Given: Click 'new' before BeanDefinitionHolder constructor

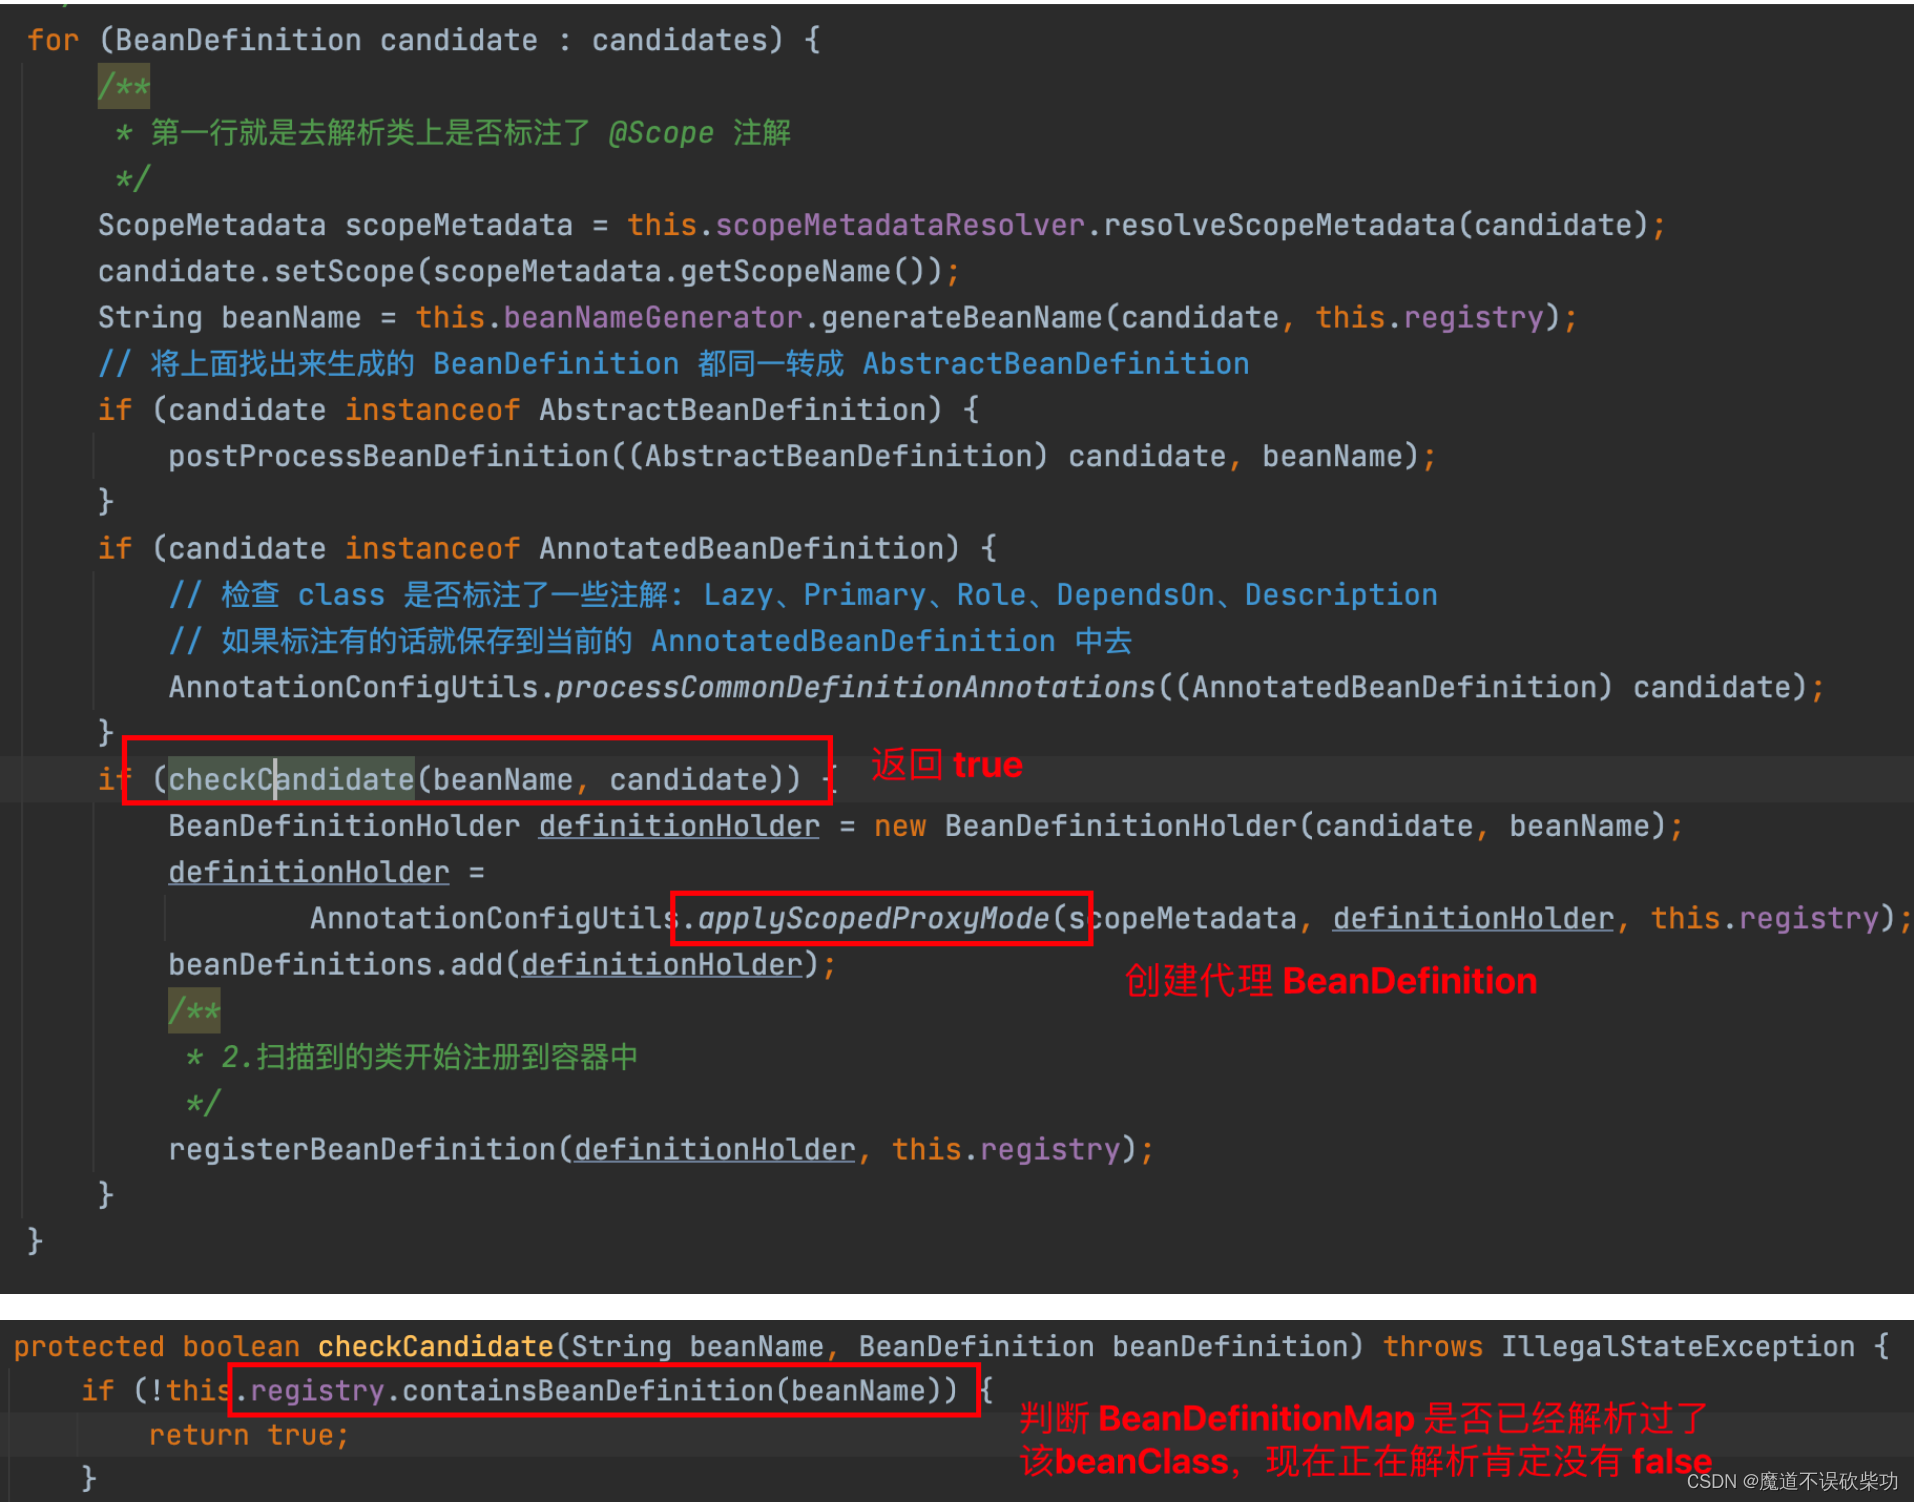Looking at the screenshot, I should point(900,826).
